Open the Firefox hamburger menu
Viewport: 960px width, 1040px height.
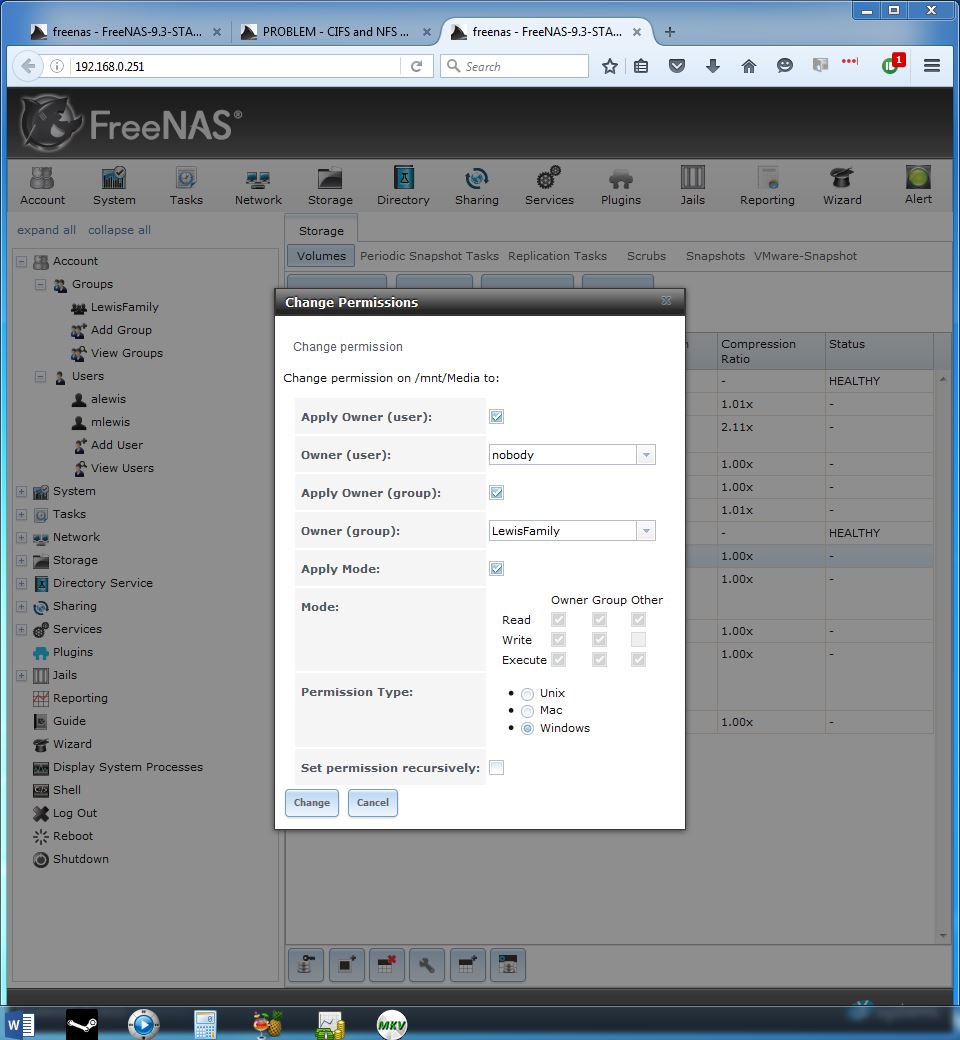tap(931, 66)
